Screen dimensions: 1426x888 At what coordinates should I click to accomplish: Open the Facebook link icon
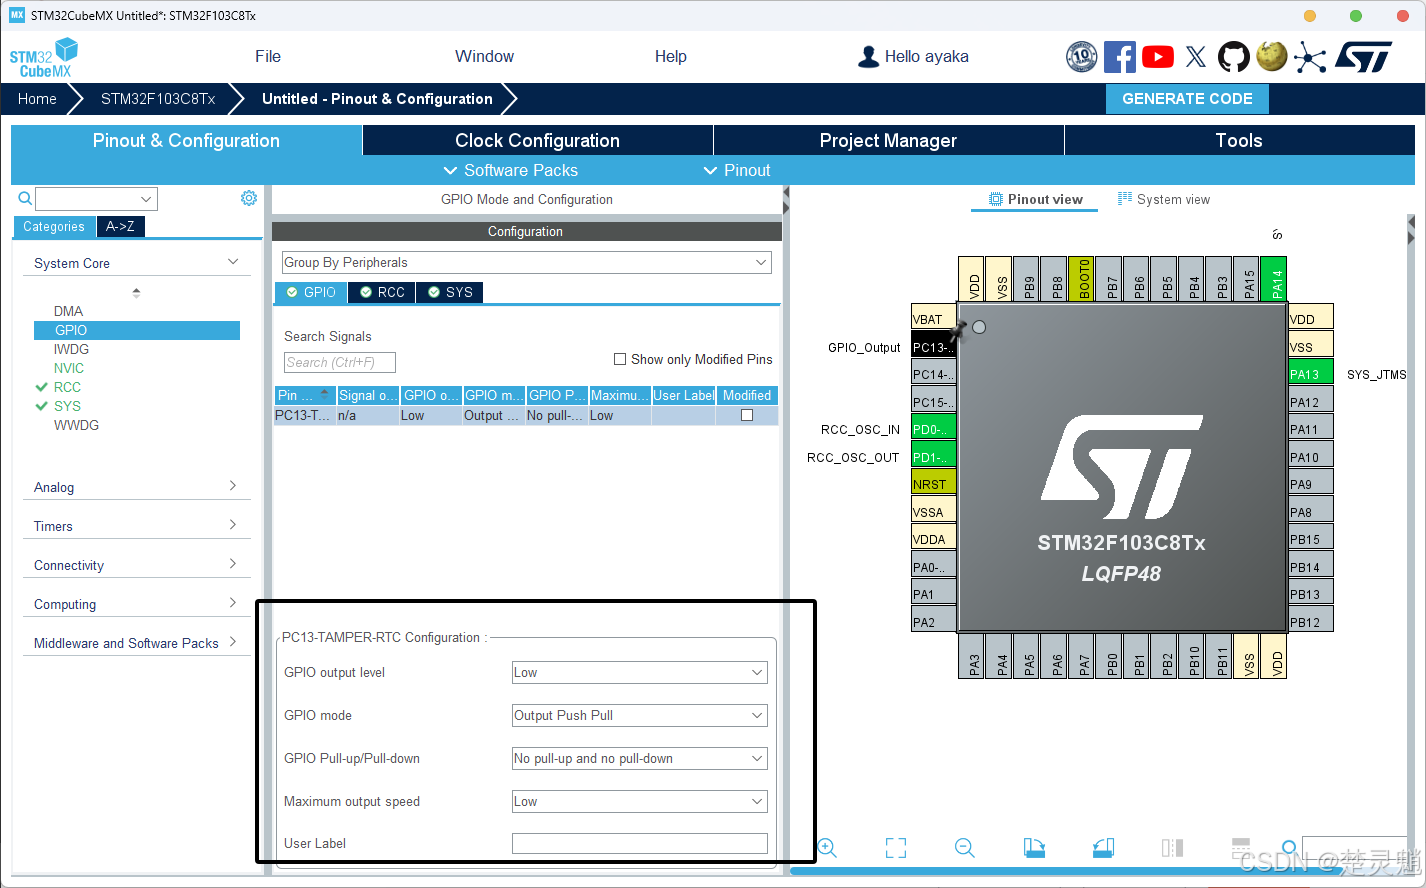click(x=1119, y=57)
